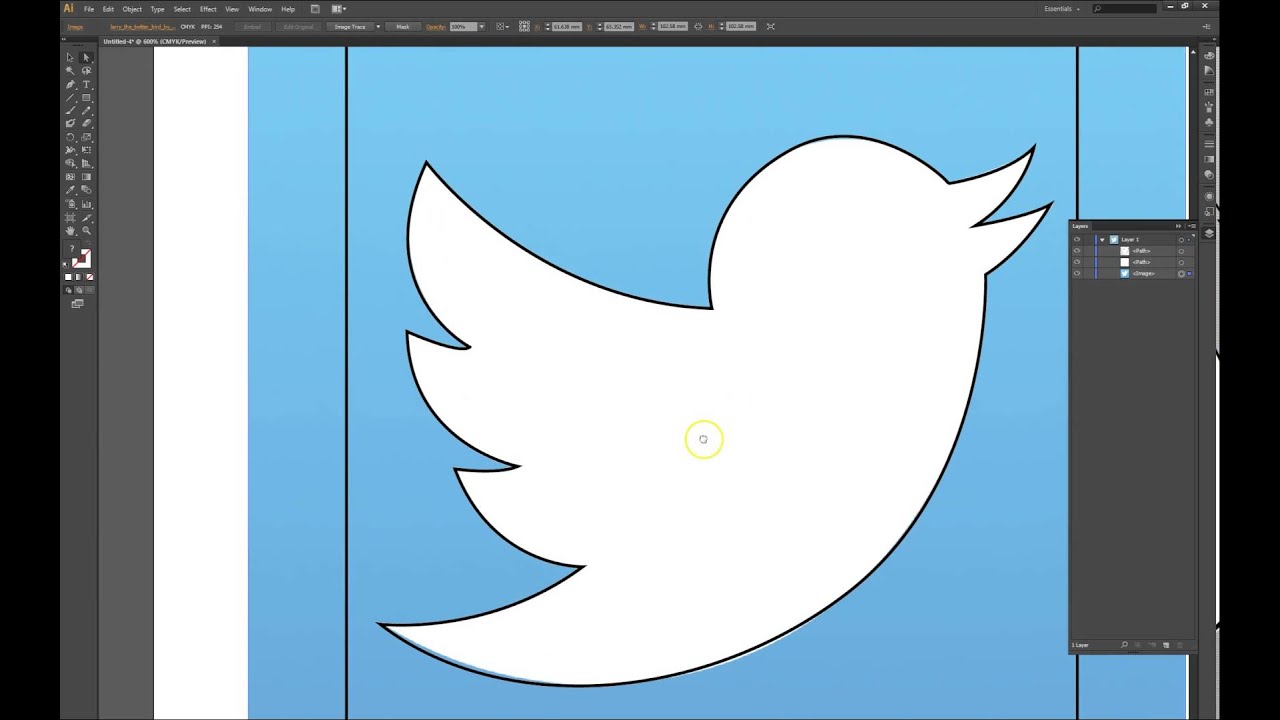Select the Gradient tool
This screenshot has width=1280, height=720.
click(x=86, y=177)
